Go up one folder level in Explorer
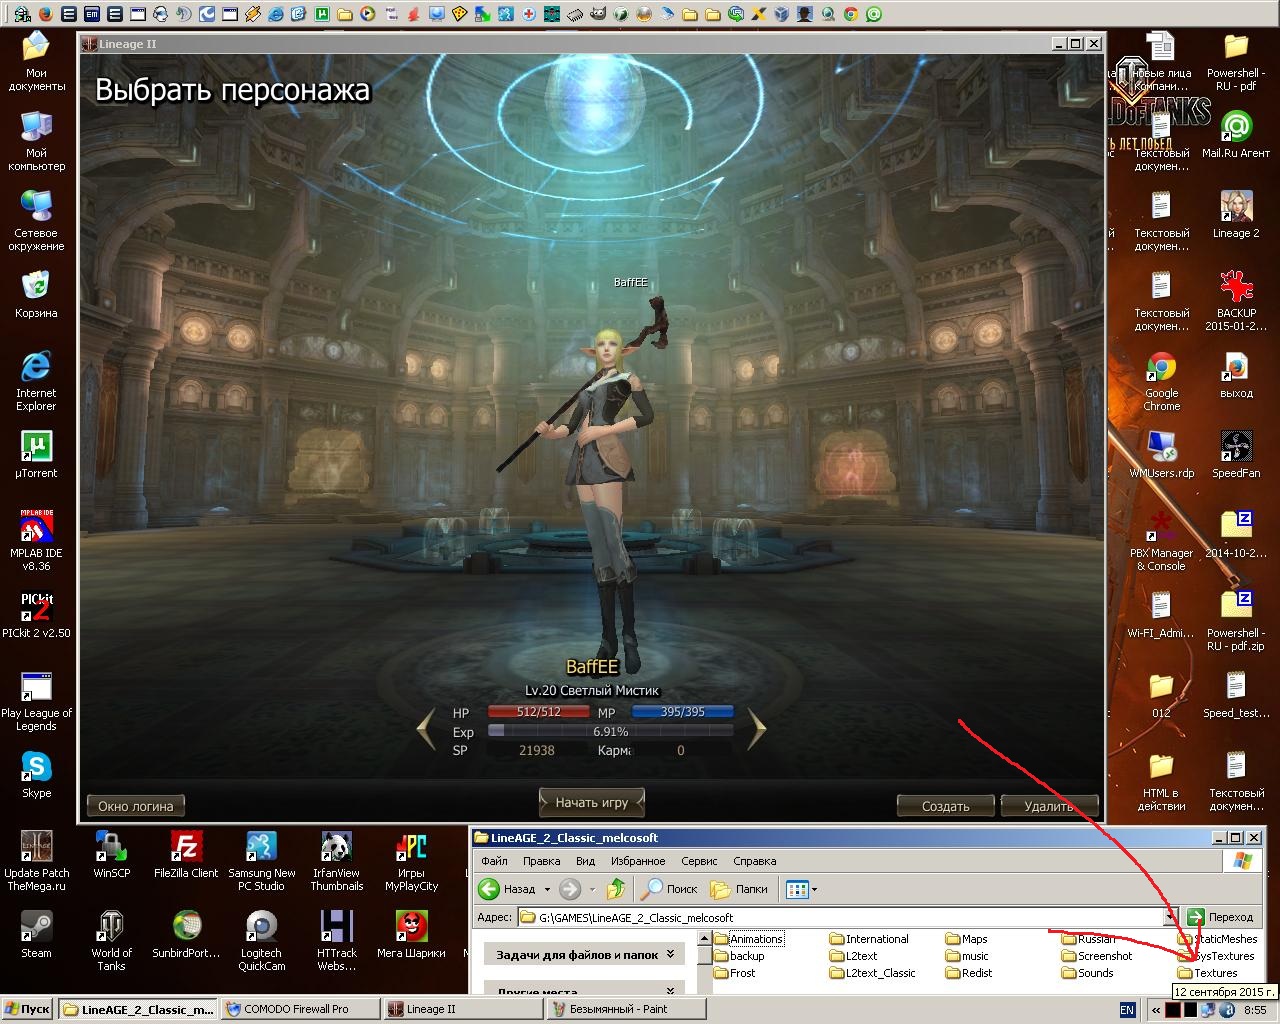1280x1024 pixels. point(617,888)
